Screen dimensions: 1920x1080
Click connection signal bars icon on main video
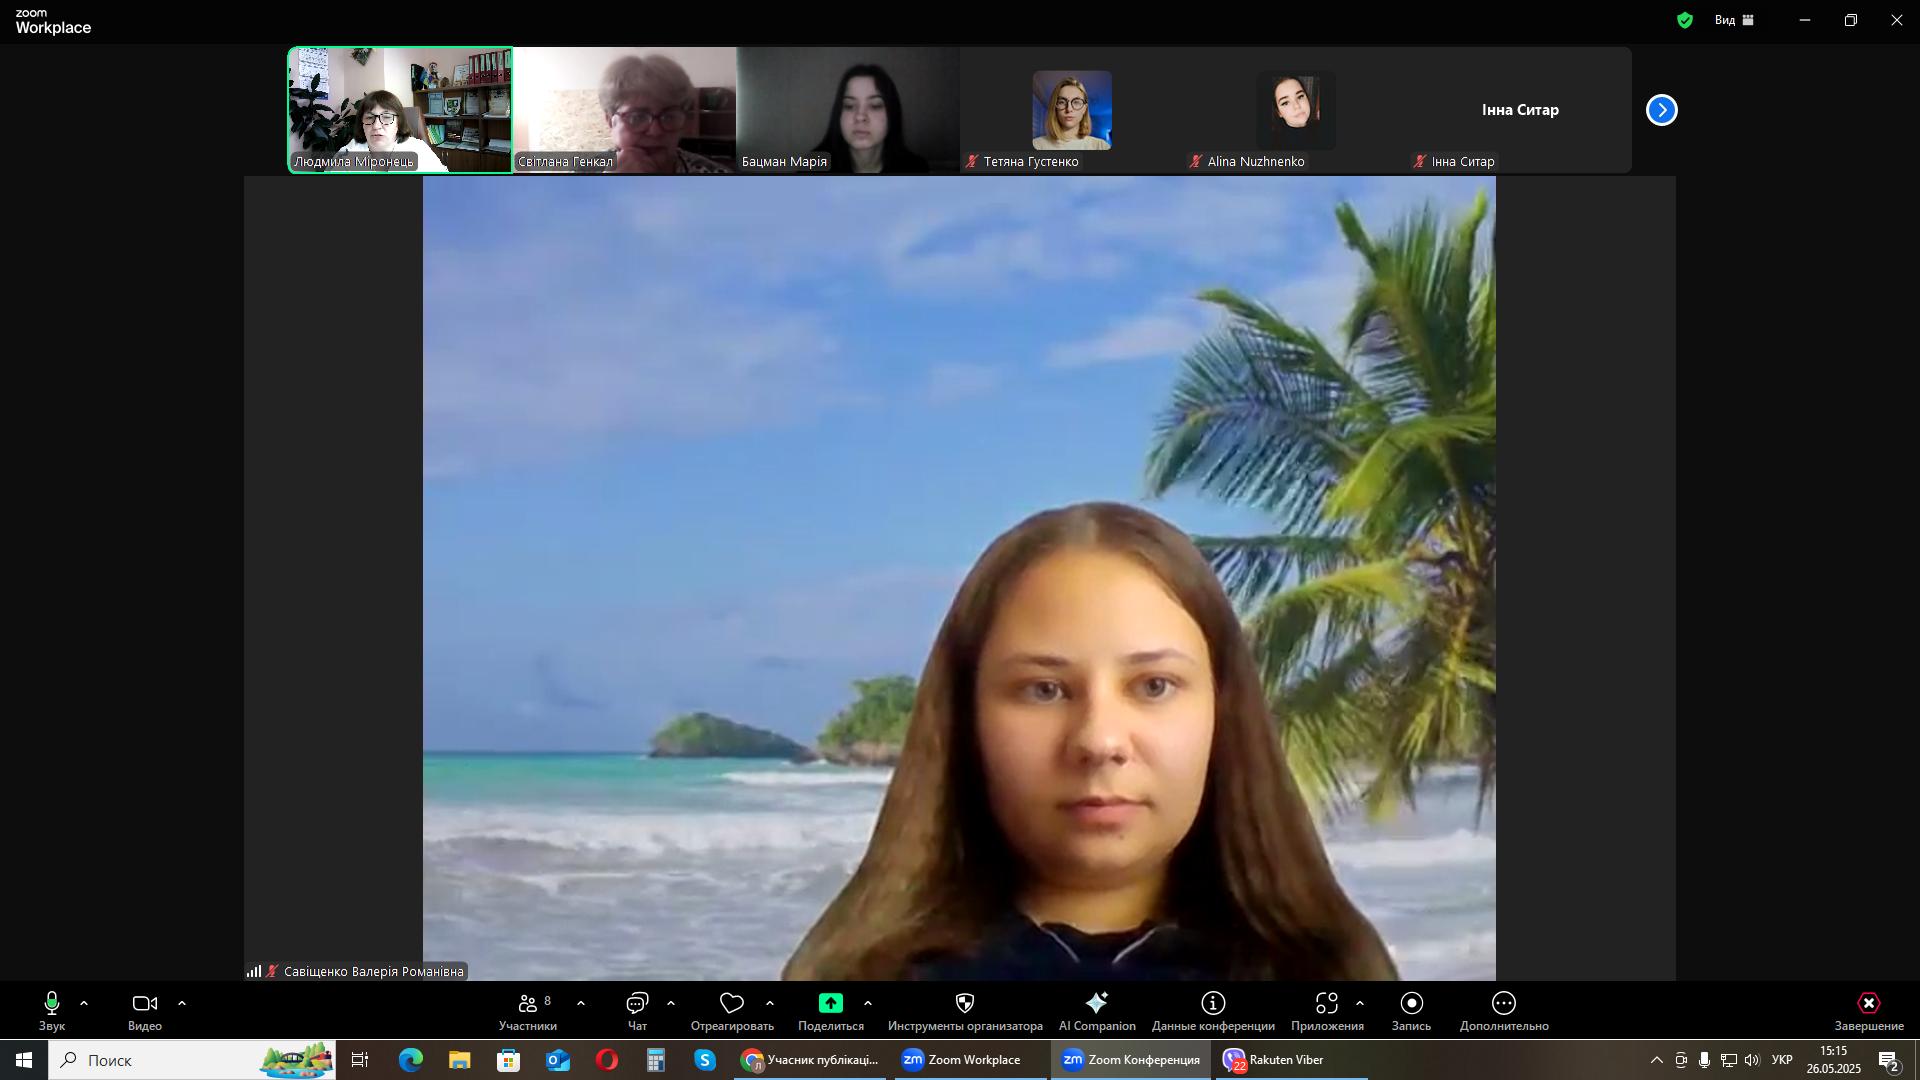click(x=254, y=971)
